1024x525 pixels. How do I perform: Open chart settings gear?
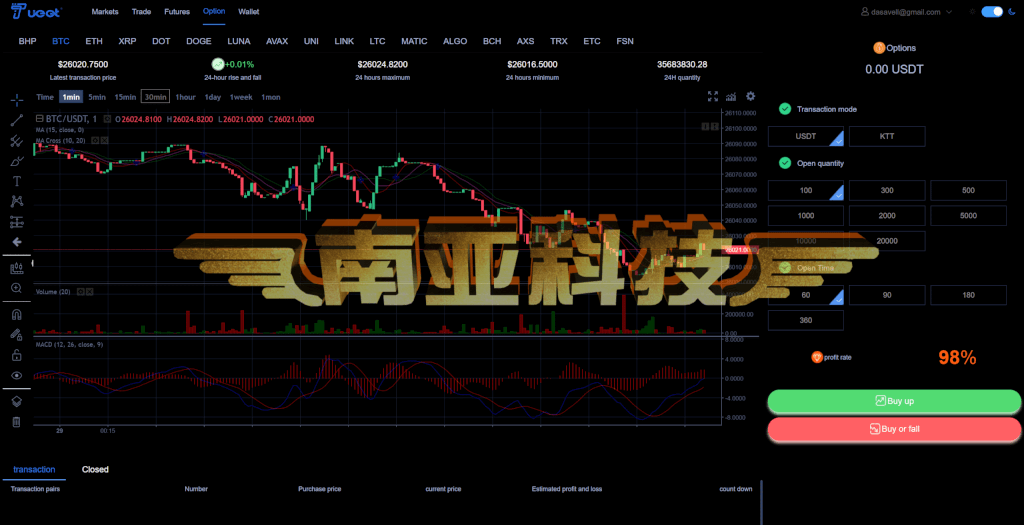tap(750, 96)
